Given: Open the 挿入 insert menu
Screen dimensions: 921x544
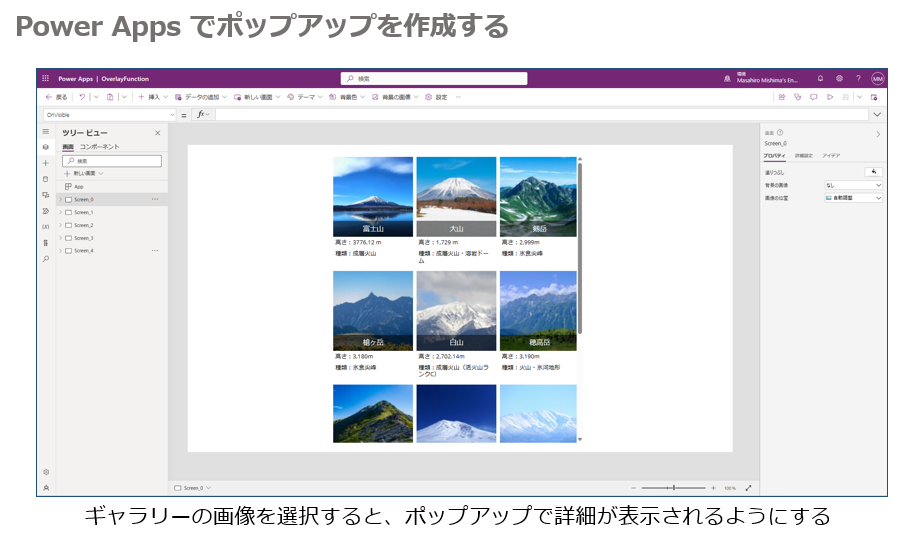Looking at the screenshot, I should tap(153, 97).
